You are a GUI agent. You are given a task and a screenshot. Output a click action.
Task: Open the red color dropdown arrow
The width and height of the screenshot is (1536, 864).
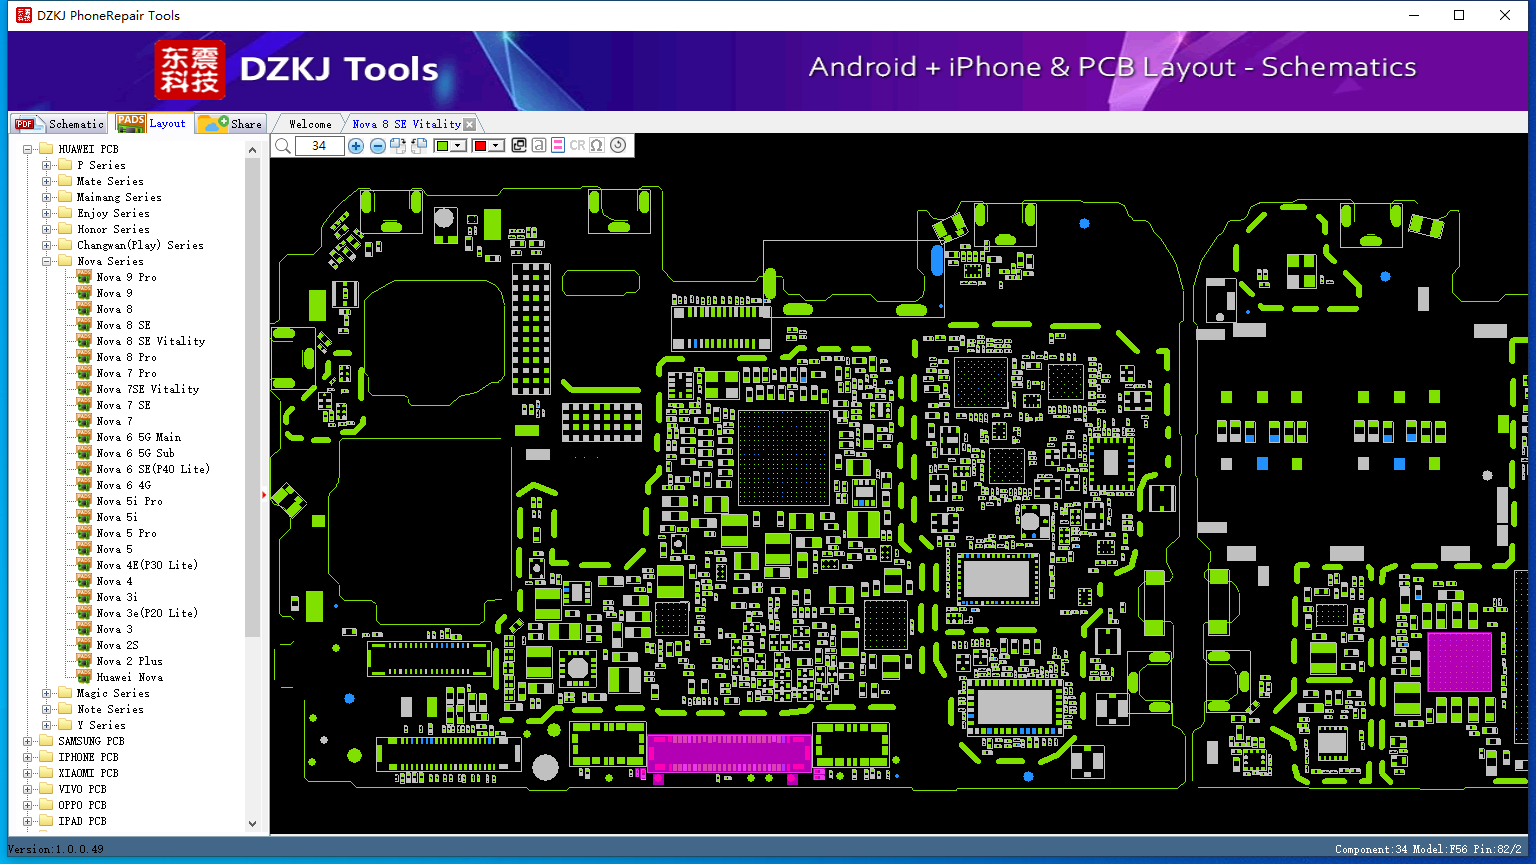[496, 146]
